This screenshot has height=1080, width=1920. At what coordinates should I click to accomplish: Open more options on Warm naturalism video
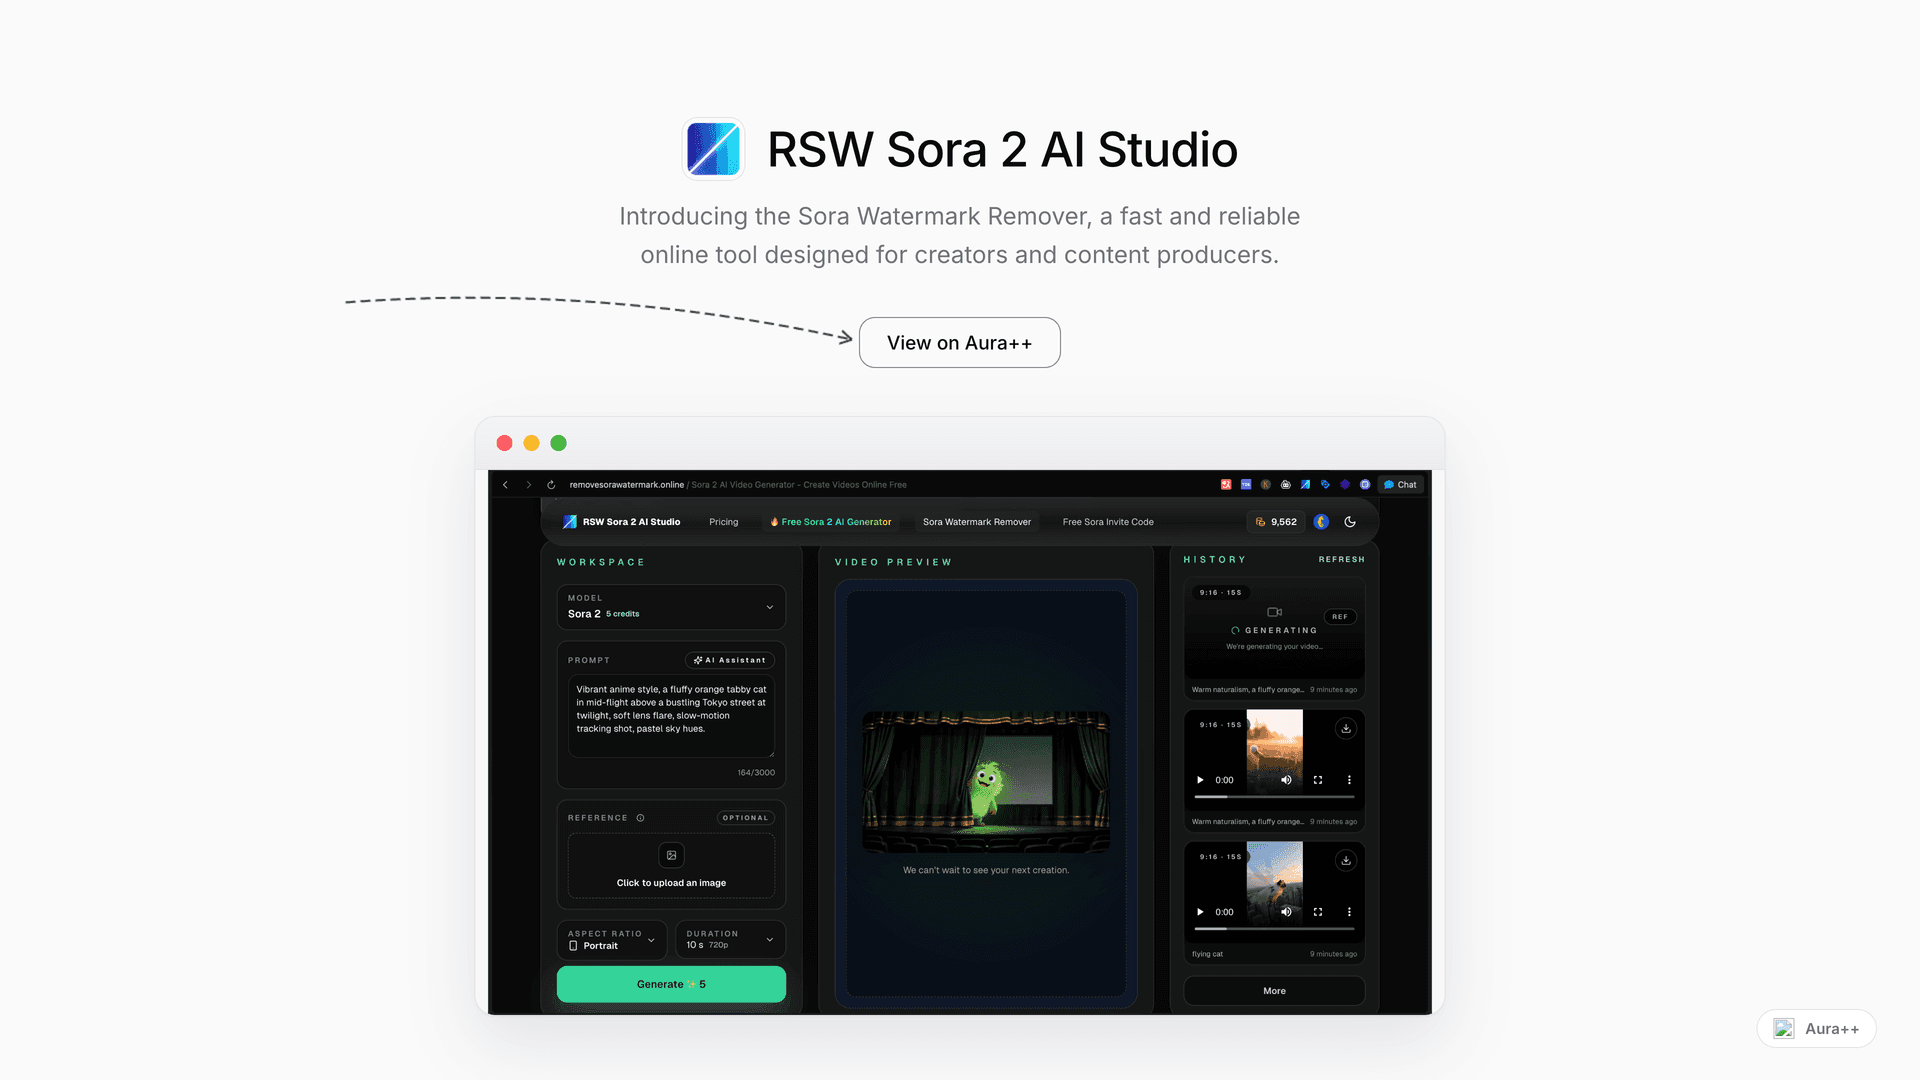[1349, 780]
